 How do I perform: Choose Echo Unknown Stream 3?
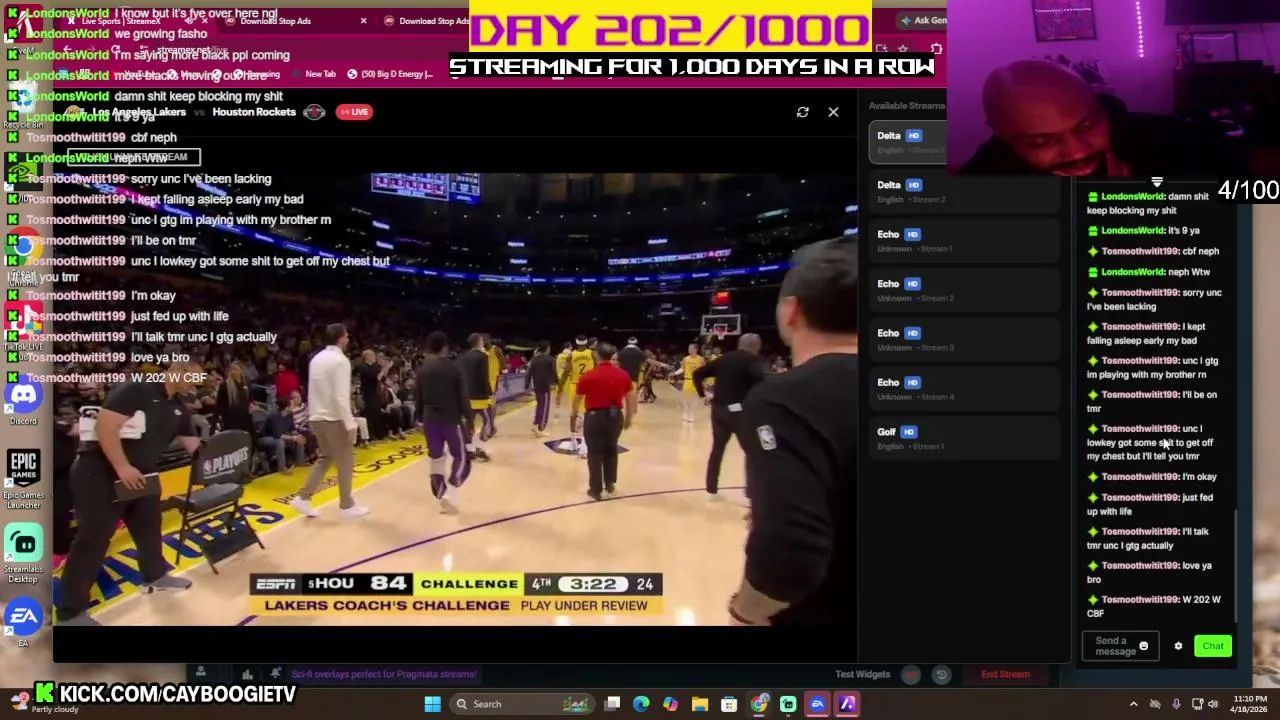pyautogui.click(x=965, y=339)
